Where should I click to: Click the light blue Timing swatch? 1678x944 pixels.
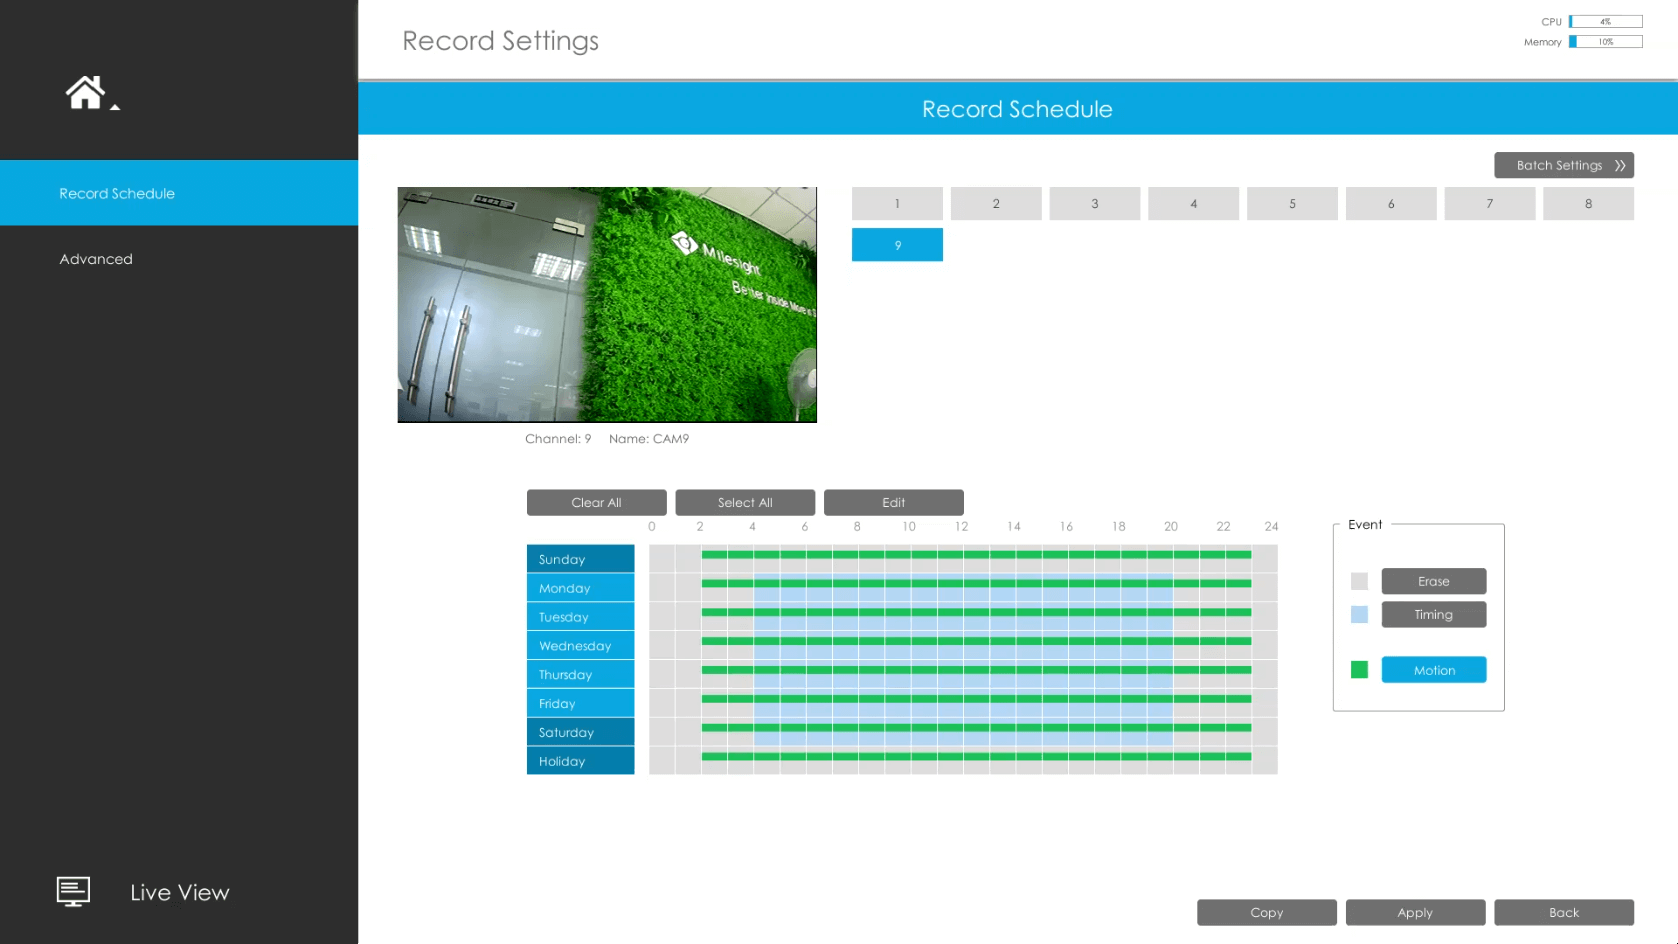(1359, 614)
